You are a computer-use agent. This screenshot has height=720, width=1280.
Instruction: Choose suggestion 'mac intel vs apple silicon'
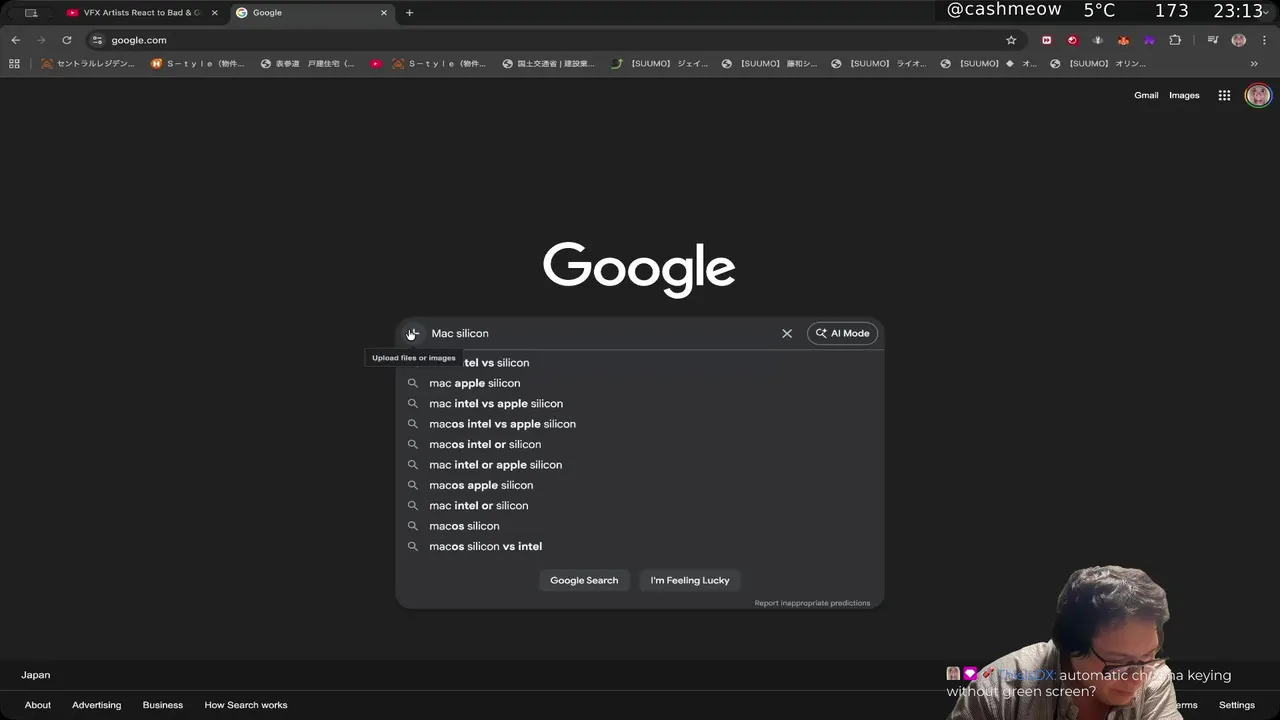coord(640,403)
